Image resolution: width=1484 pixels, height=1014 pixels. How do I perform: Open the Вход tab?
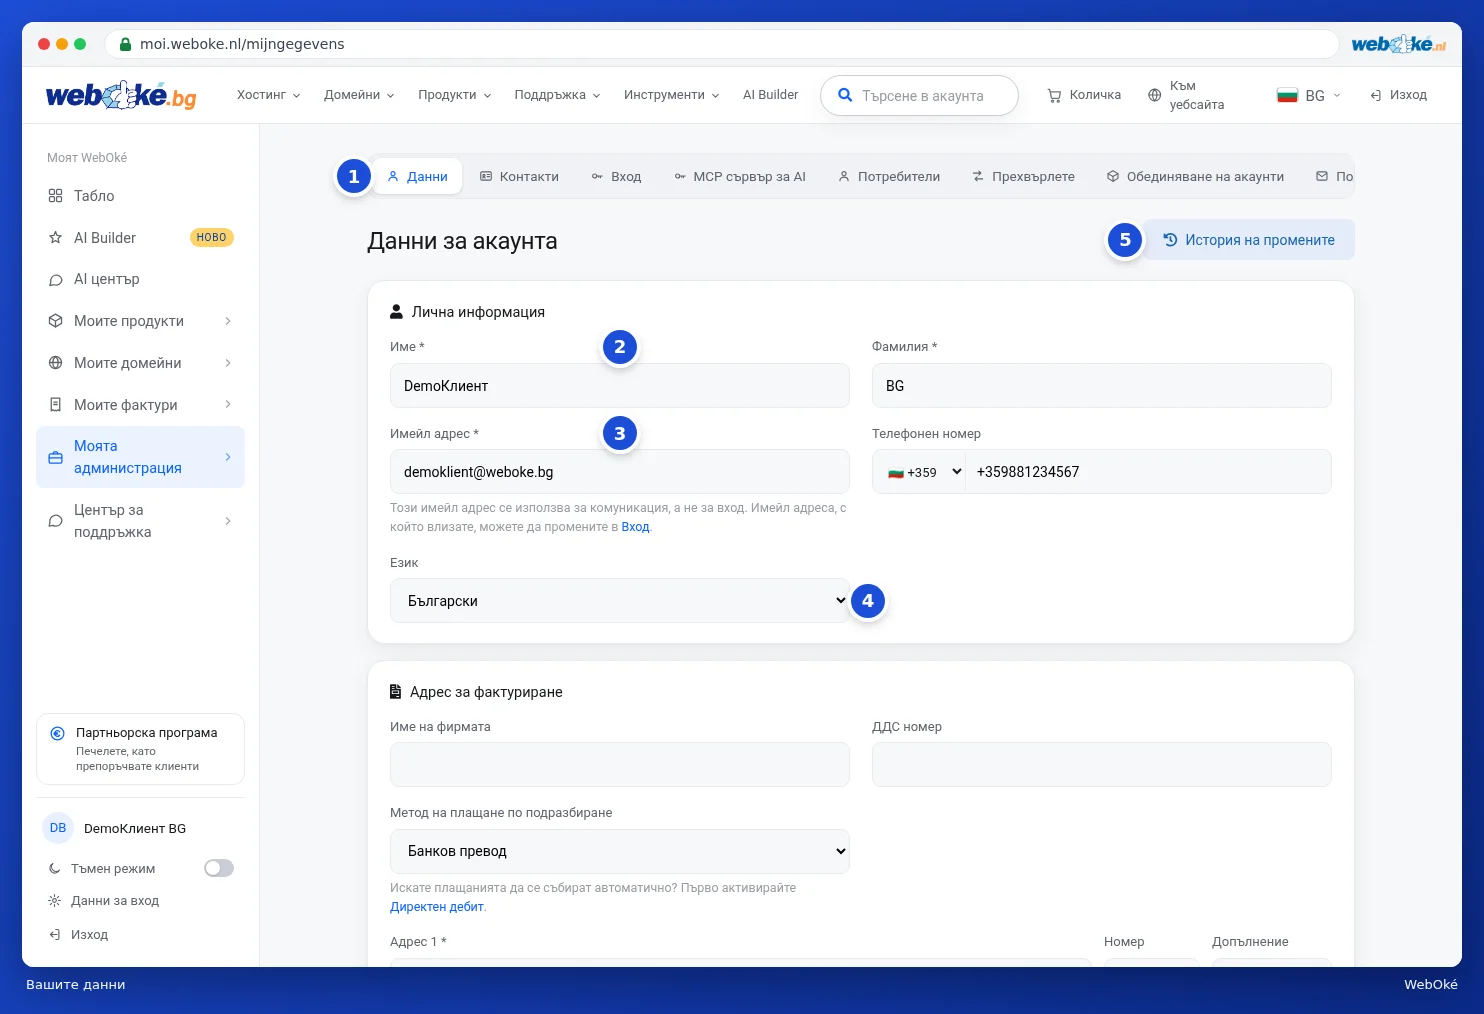click(616, 177)
